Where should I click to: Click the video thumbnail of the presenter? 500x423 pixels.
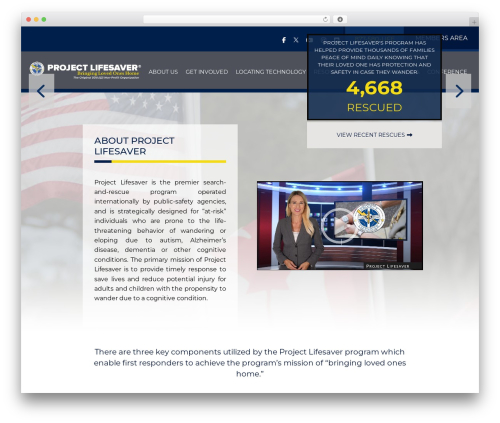pos(340,225)
